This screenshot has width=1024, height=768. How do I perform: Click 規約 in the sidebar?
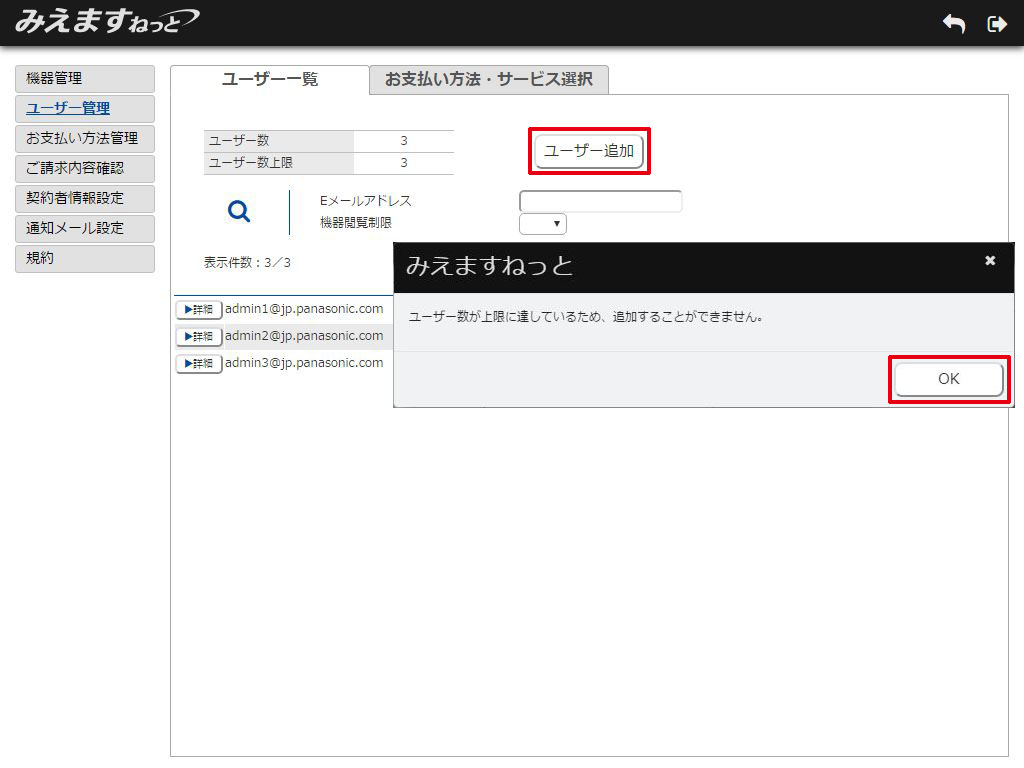pyautogui.click(x=85, y=258)
